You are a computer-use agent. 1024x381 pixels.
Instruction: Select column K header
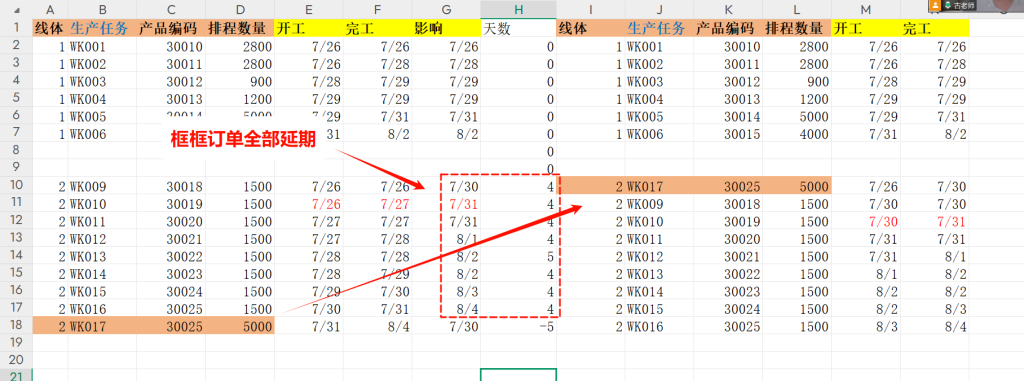pos(728,10)
